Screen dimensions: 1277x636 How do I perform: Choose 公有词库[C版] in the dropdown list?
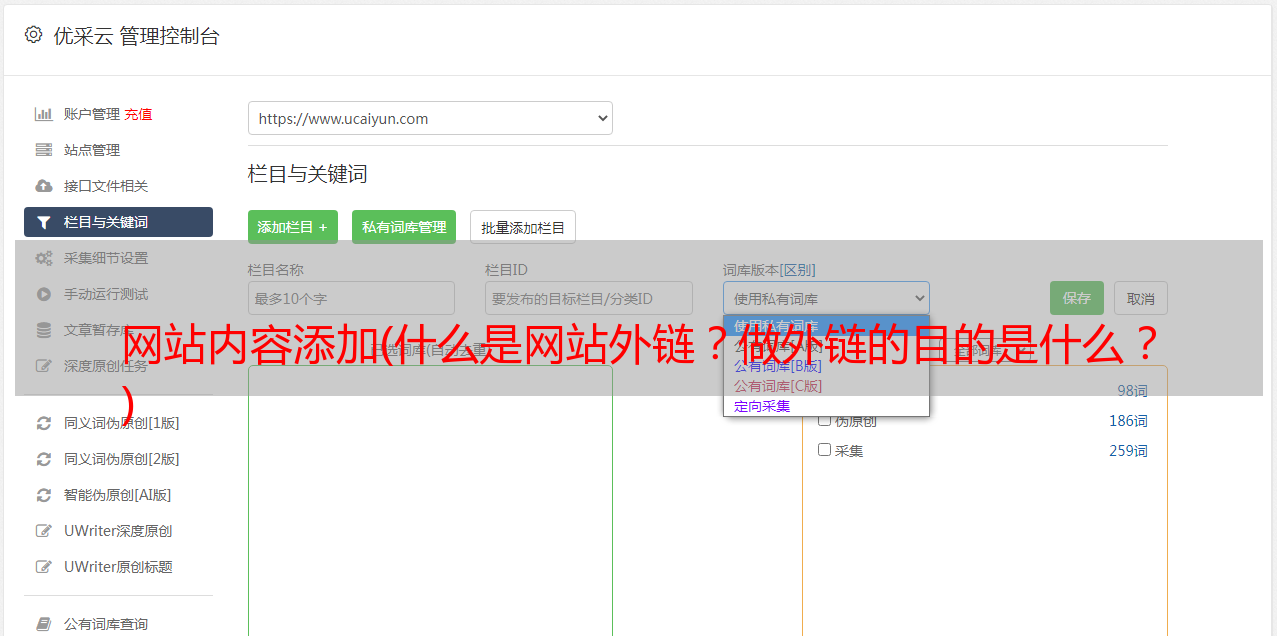[777, 386]
